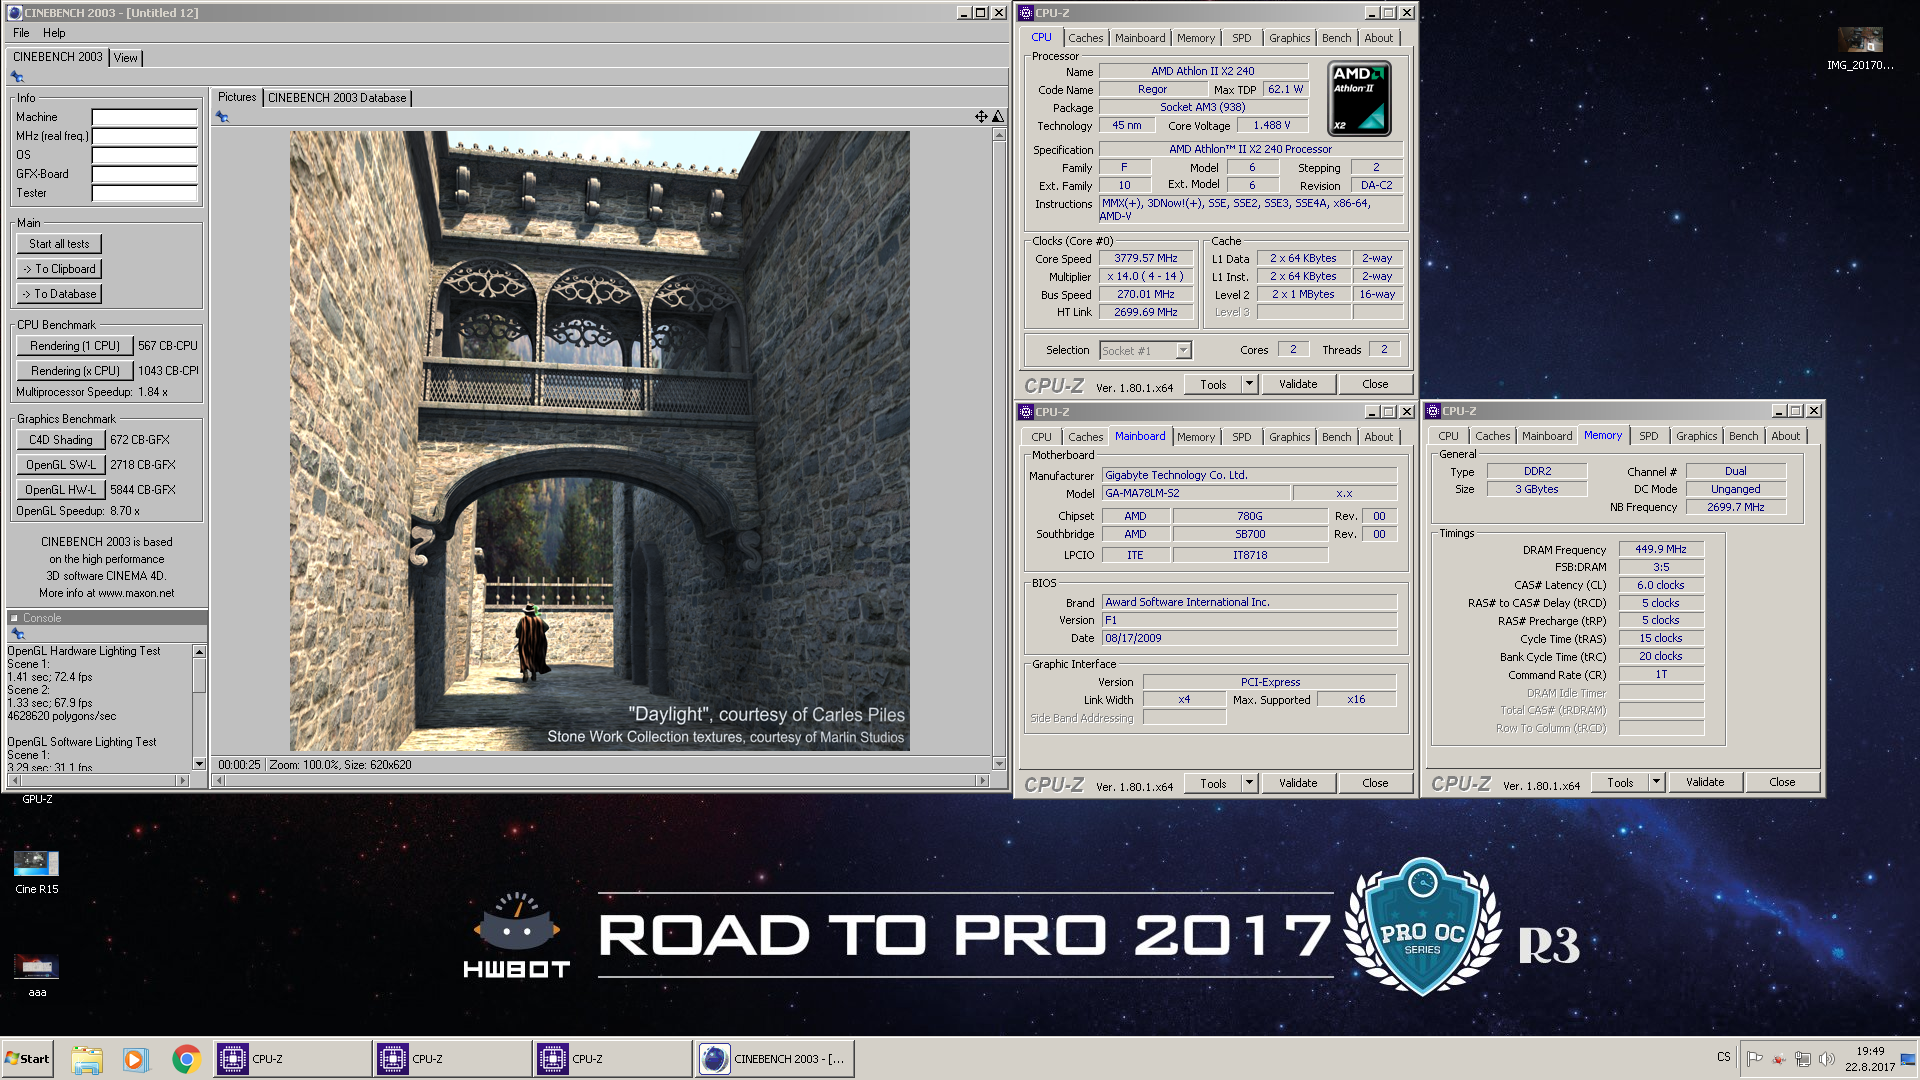The image size is (1920, 1080).
Task: Click the console vertical scrollbar down arrow
Action: click(x=199, y=764)
